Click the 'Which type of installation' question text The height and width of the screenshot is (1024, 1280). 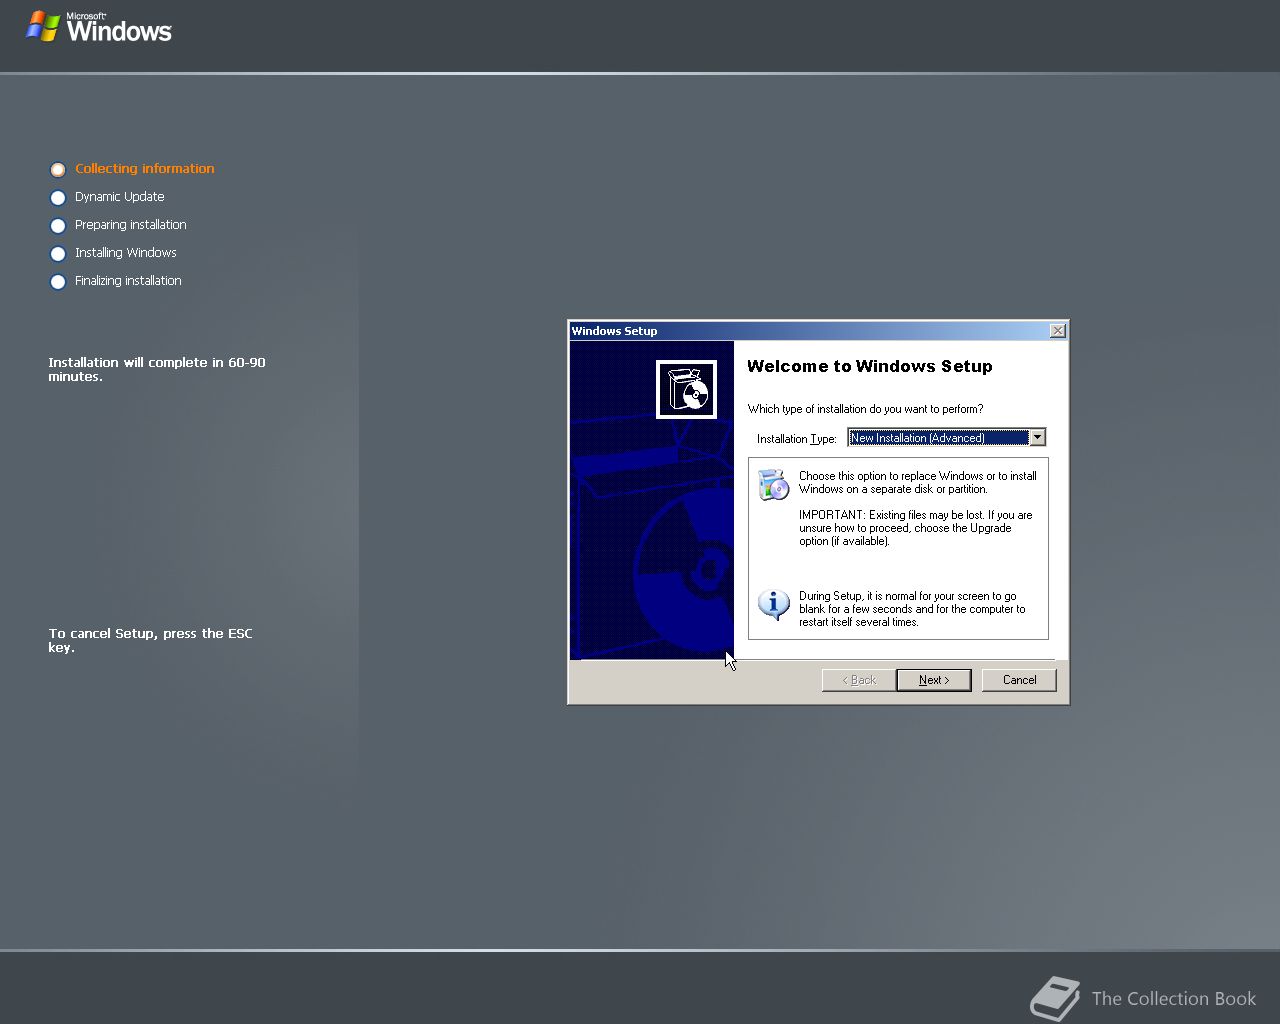click(x=865, y=408)
